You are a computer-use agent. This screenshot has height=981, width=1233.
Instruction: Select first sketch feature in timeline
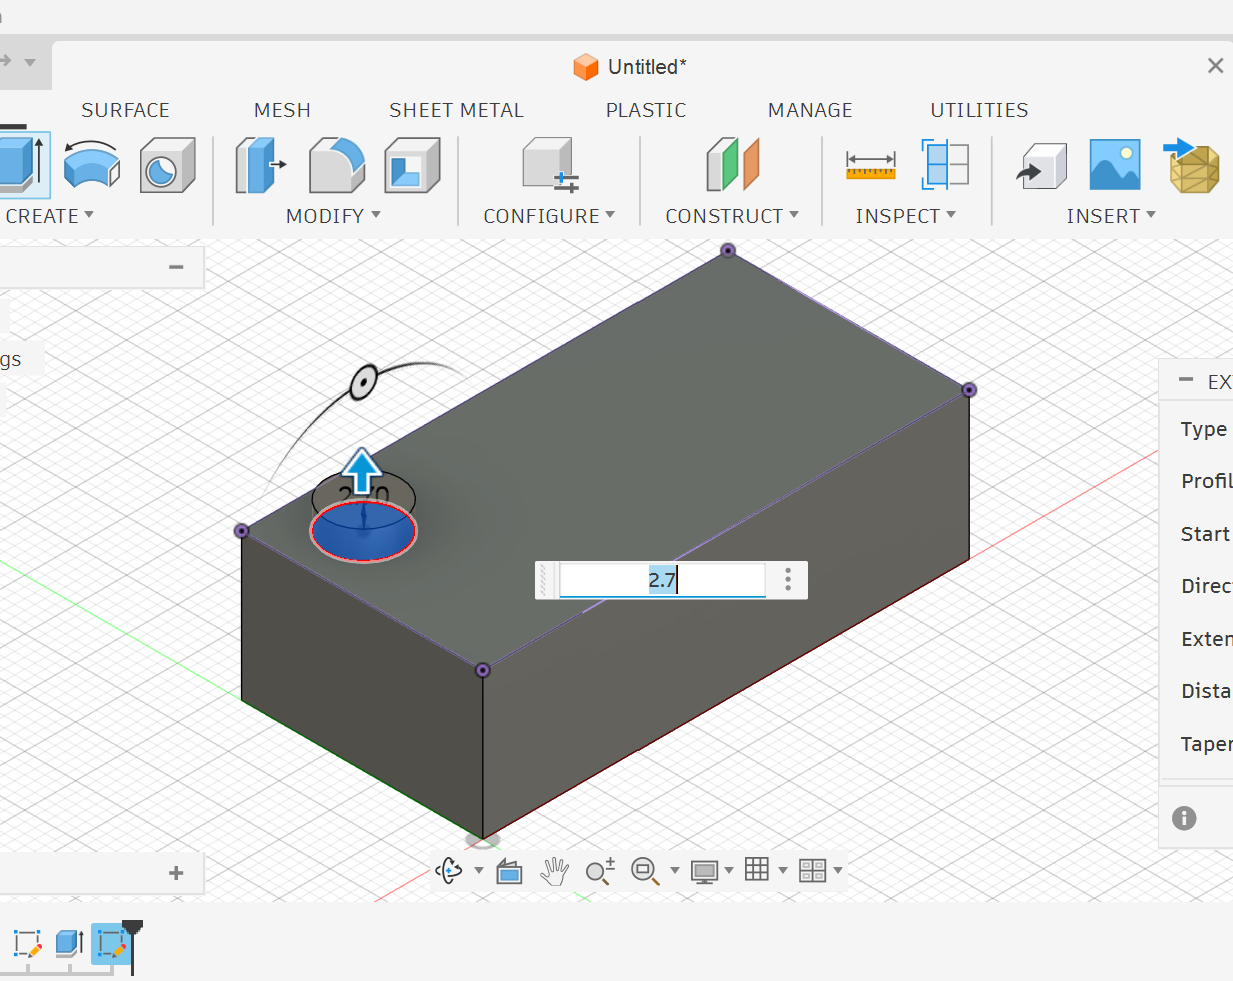27,943
